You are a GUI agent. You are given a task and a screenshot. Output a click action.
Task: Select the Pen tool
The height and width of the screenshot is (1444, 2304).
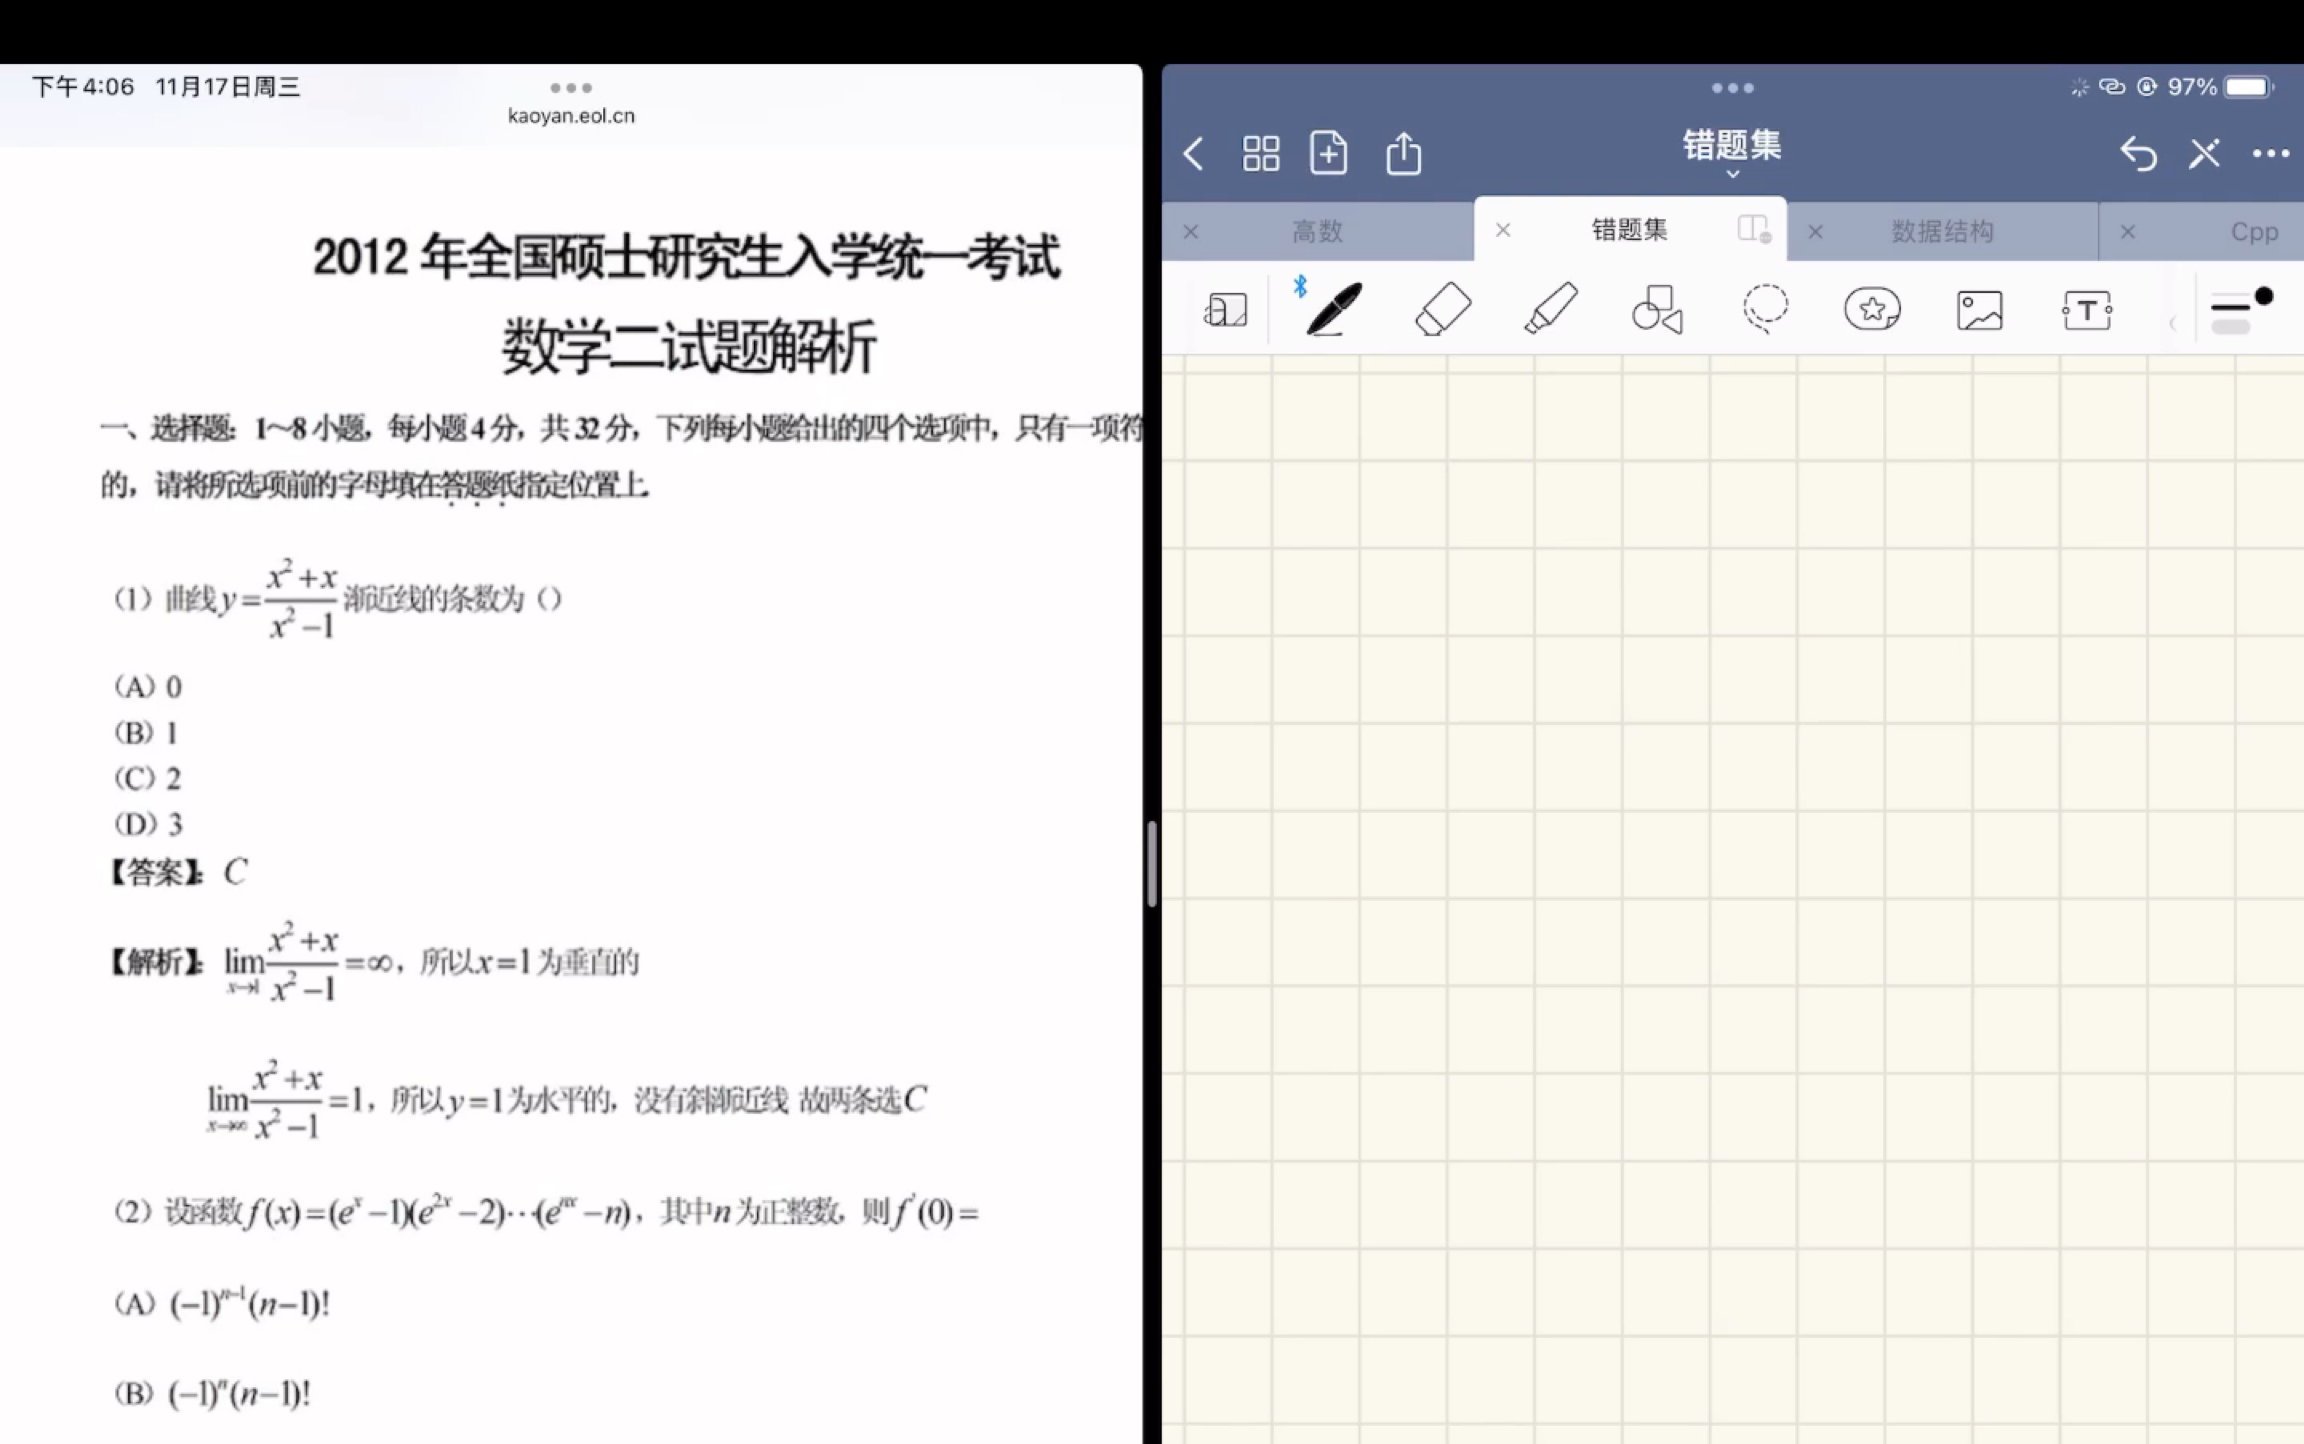1334,308
